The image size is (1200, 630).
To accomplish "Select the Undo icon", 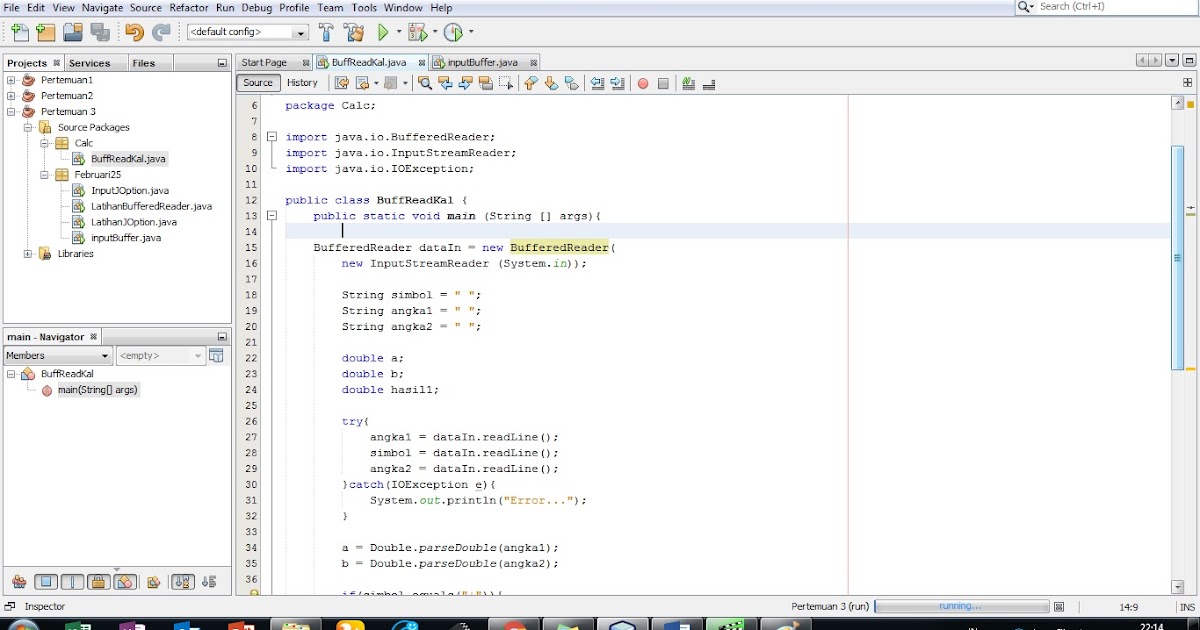I will (x=133, y=31).
